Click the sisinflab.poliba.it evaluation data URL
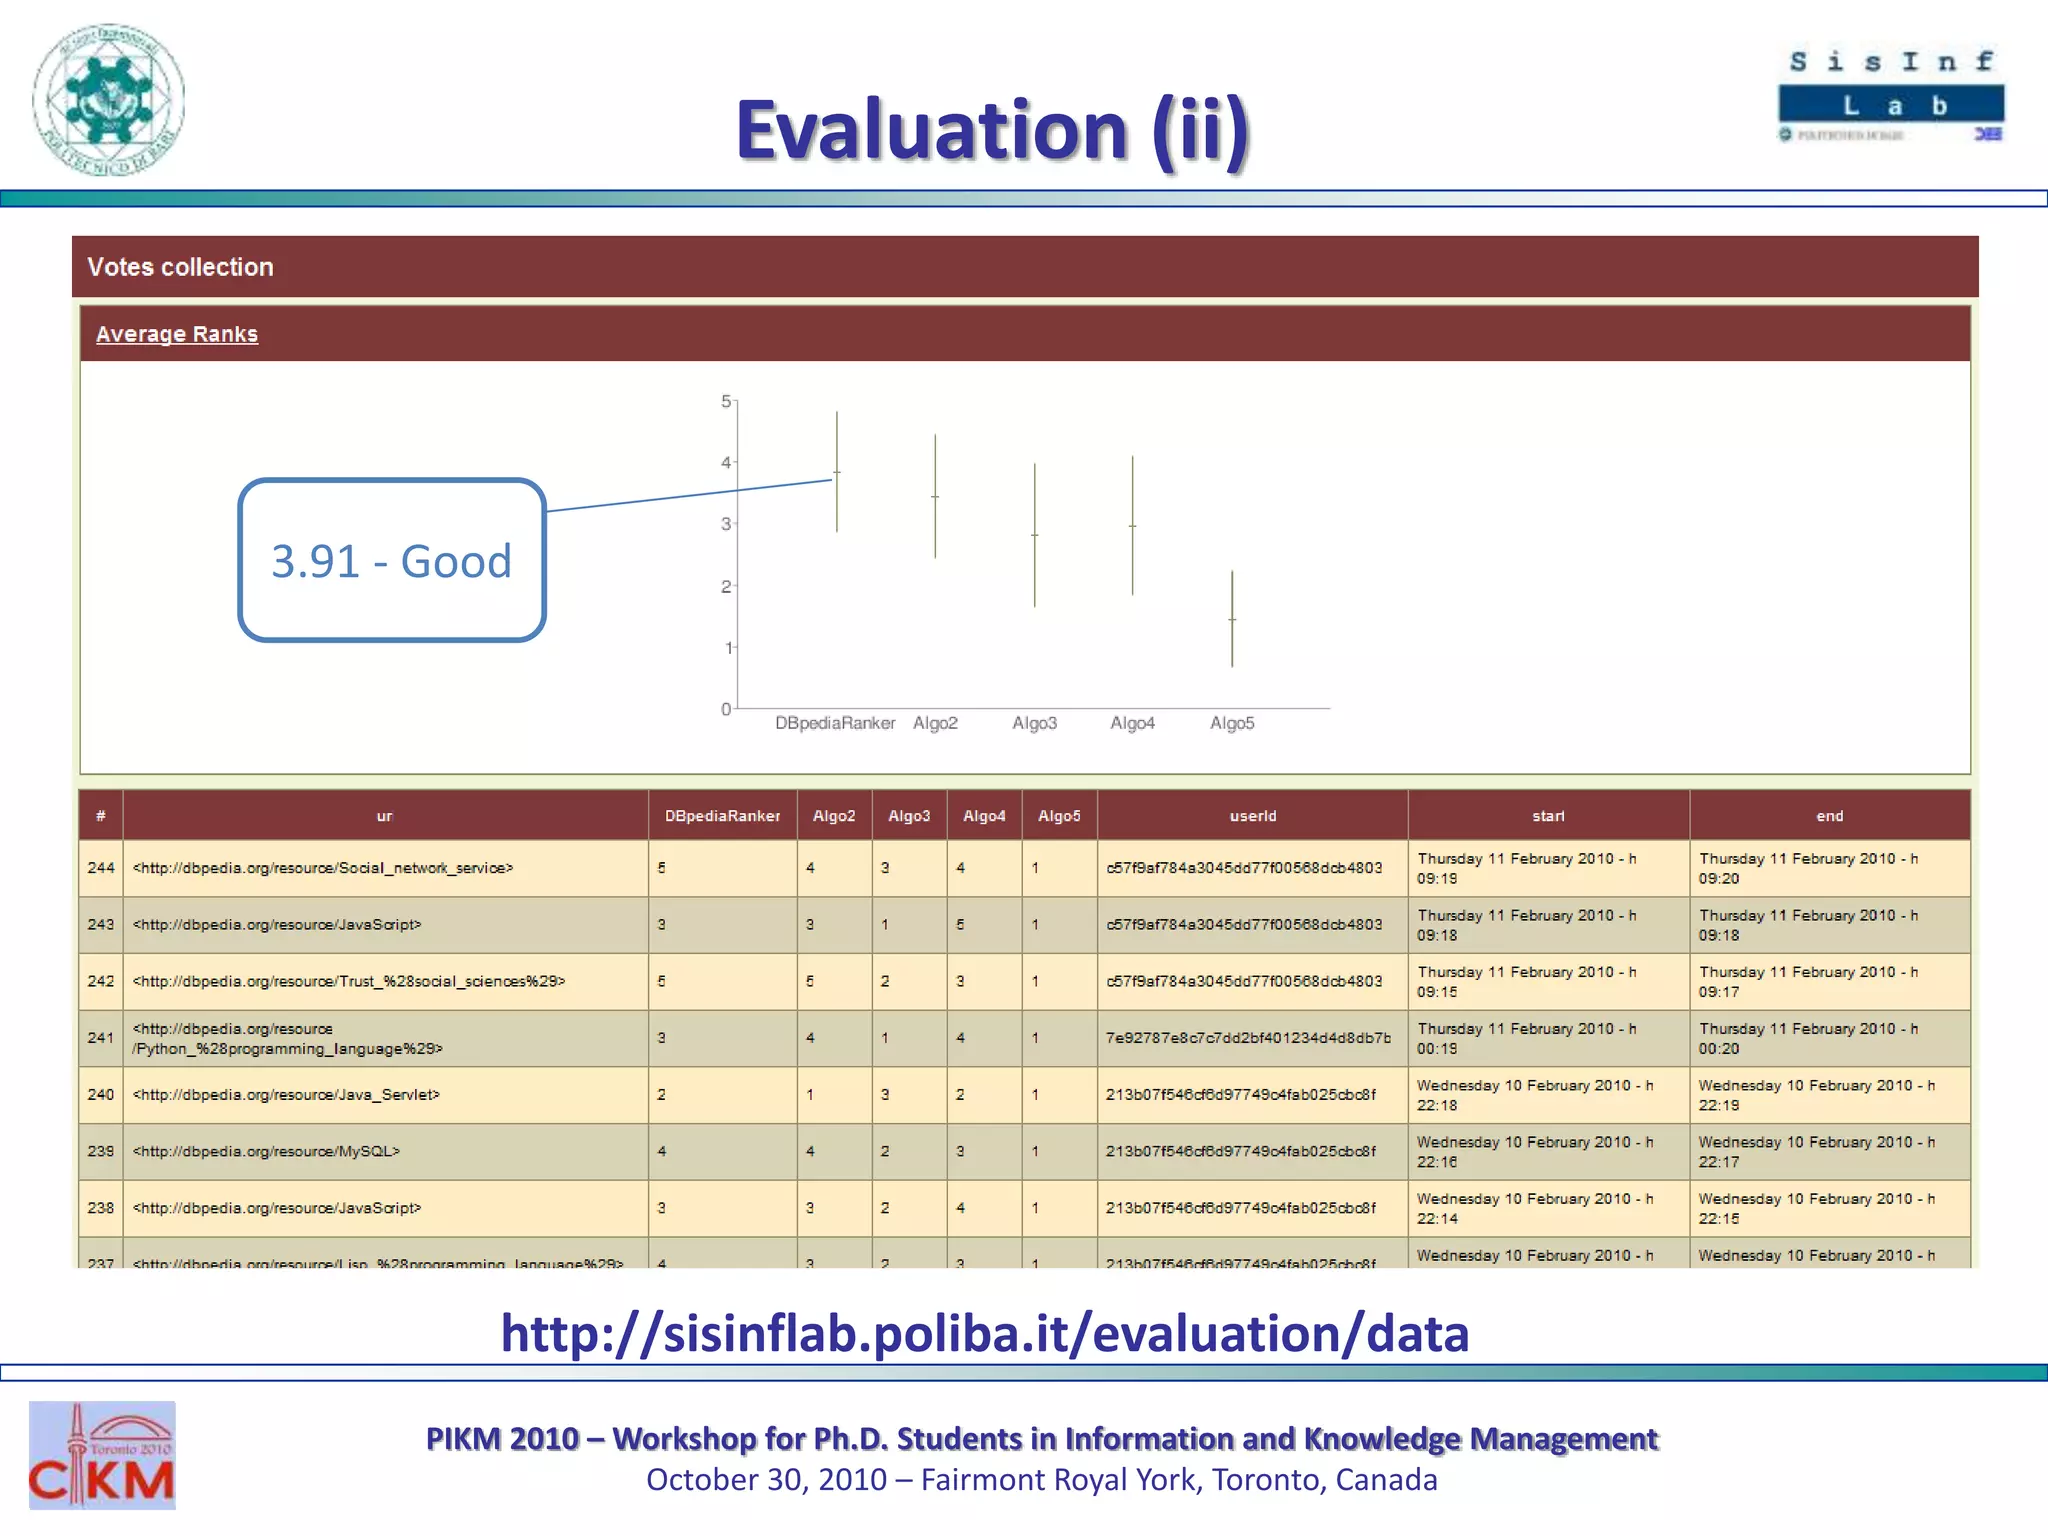The width and height of the screenshot is (2048, 1536). coord(985,1333)
